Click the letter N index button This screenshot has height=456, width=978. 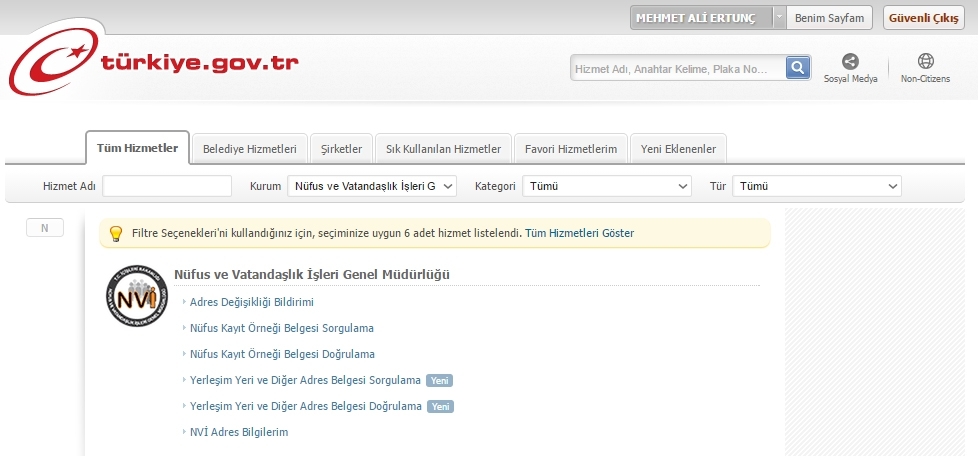pos(44,228)
